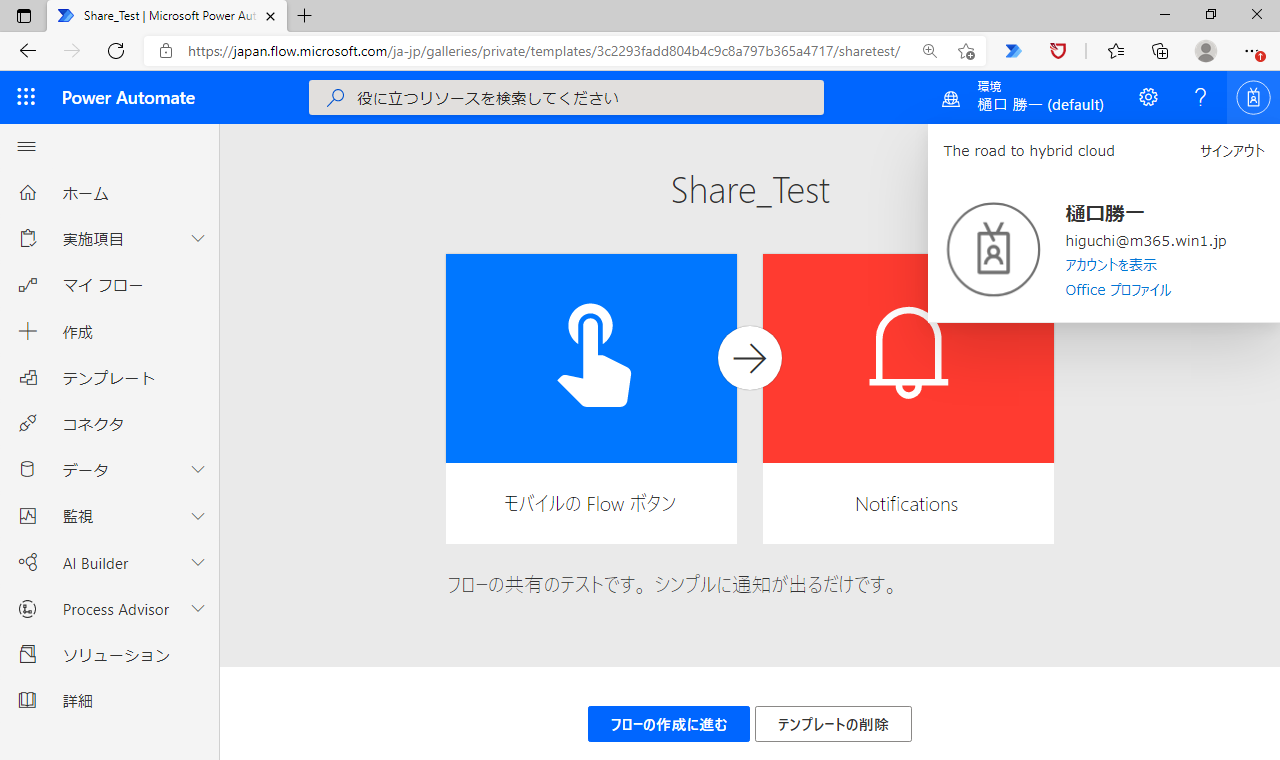The image size is (1280, 760).
Task: Click the book icon beside 詳細
Action: click(x=28, y=701)
